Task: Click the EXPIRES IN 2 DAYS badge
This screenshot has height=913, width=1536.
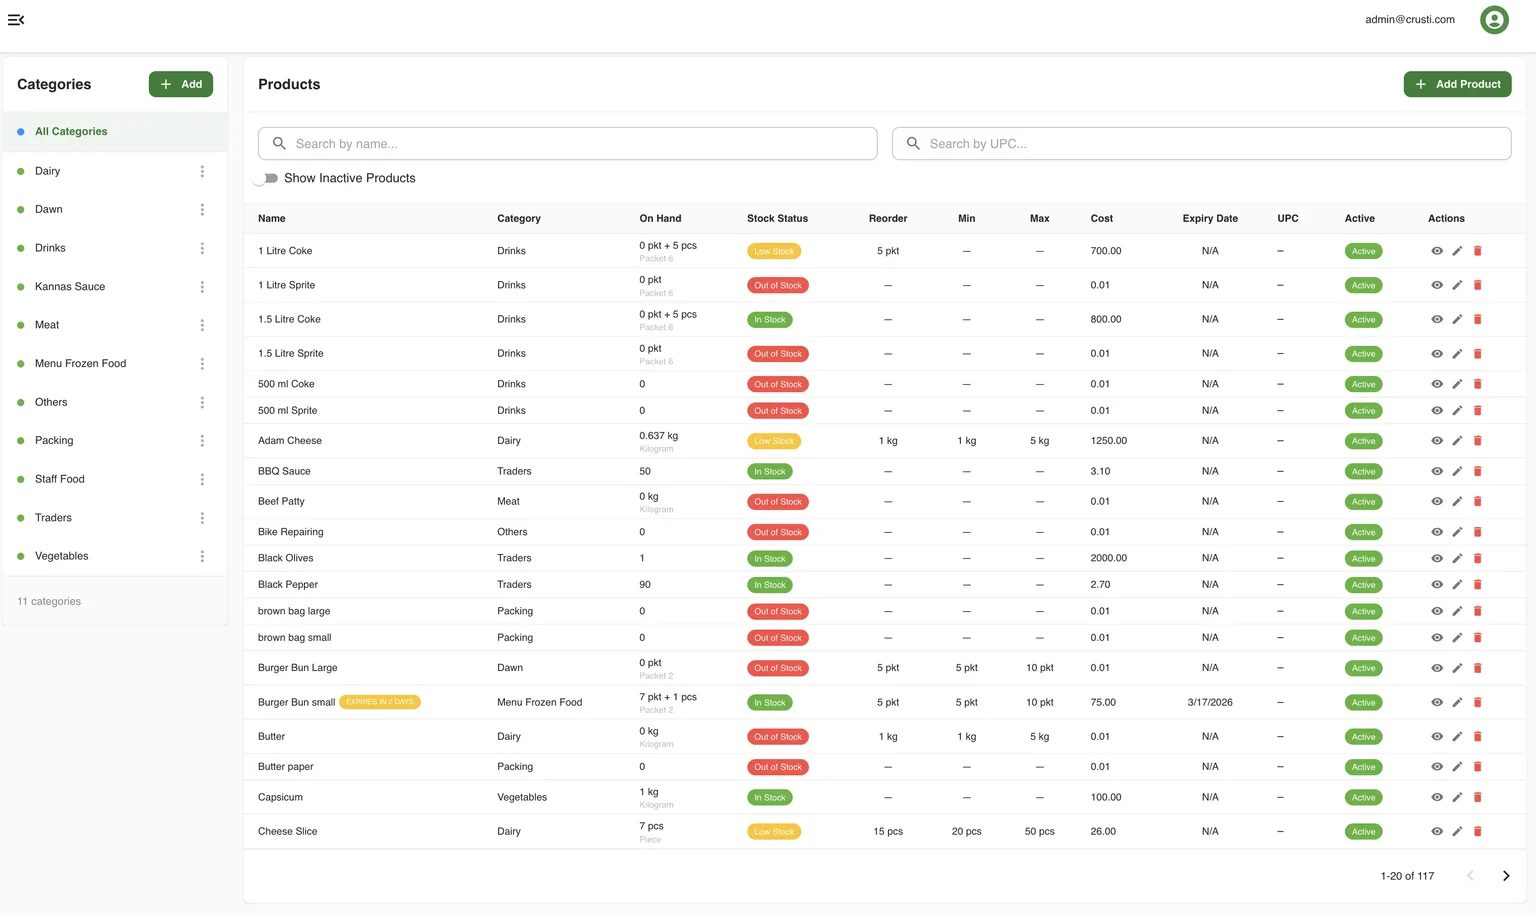Action: click(379, 702)
